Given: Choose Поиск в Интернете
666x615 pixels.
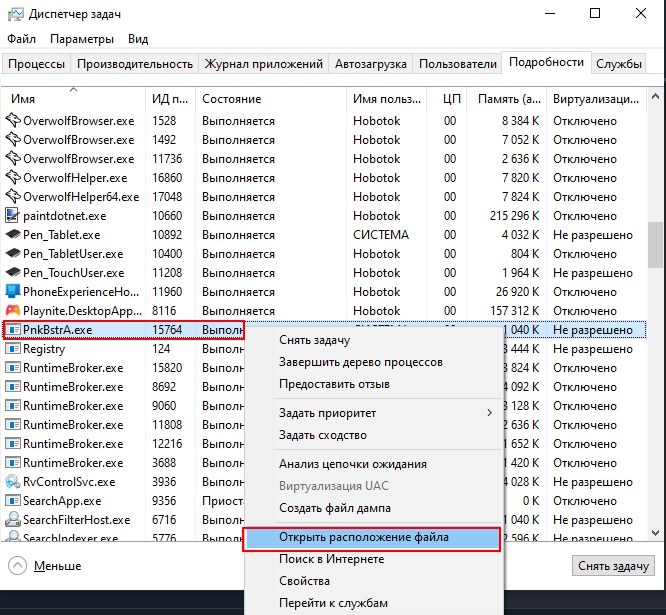Looking at the screenshot, I should 374,559.
